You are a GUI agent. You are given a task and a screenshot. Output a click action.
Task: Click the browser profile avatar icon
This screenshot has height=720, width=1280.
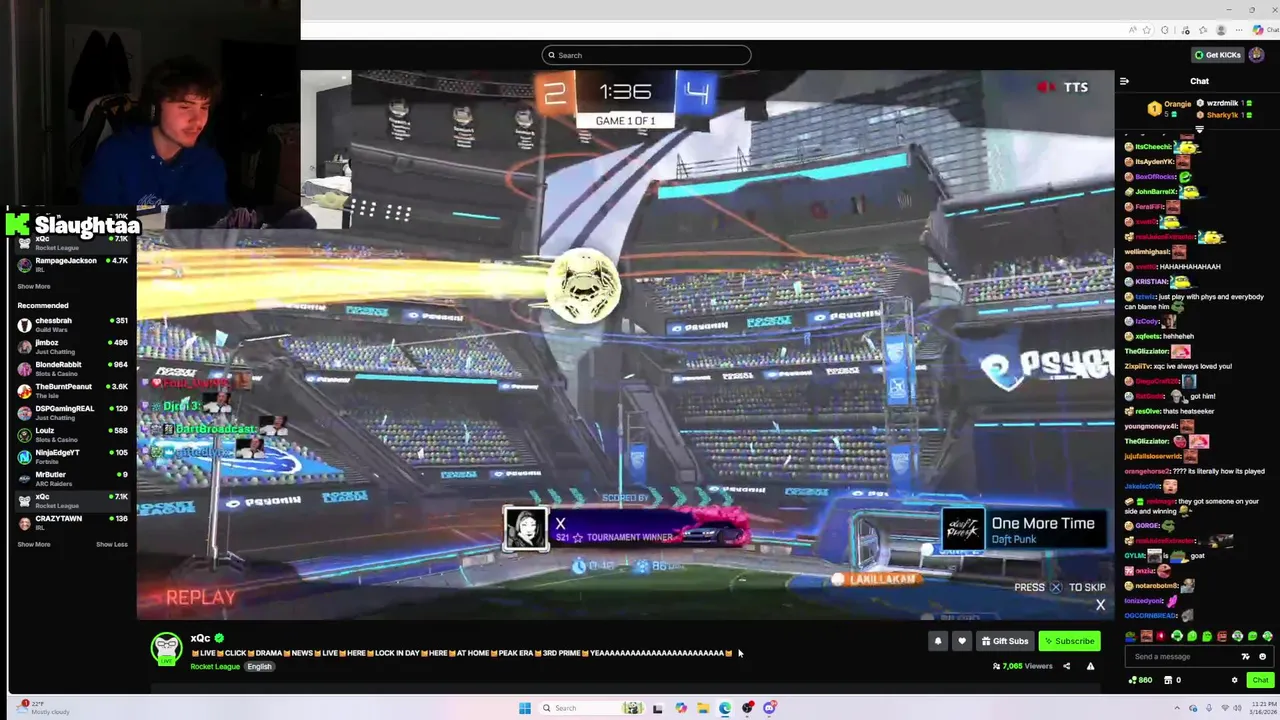click(x=1221, y=30)
